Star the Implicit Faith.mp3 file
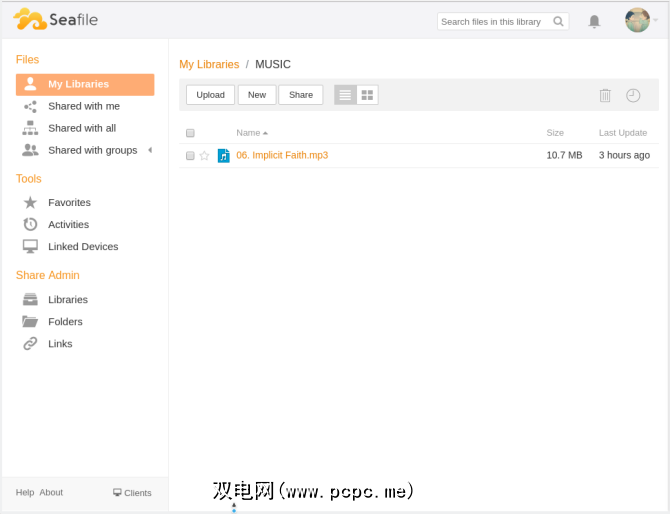Screen dimensions: 670x514 205,156
